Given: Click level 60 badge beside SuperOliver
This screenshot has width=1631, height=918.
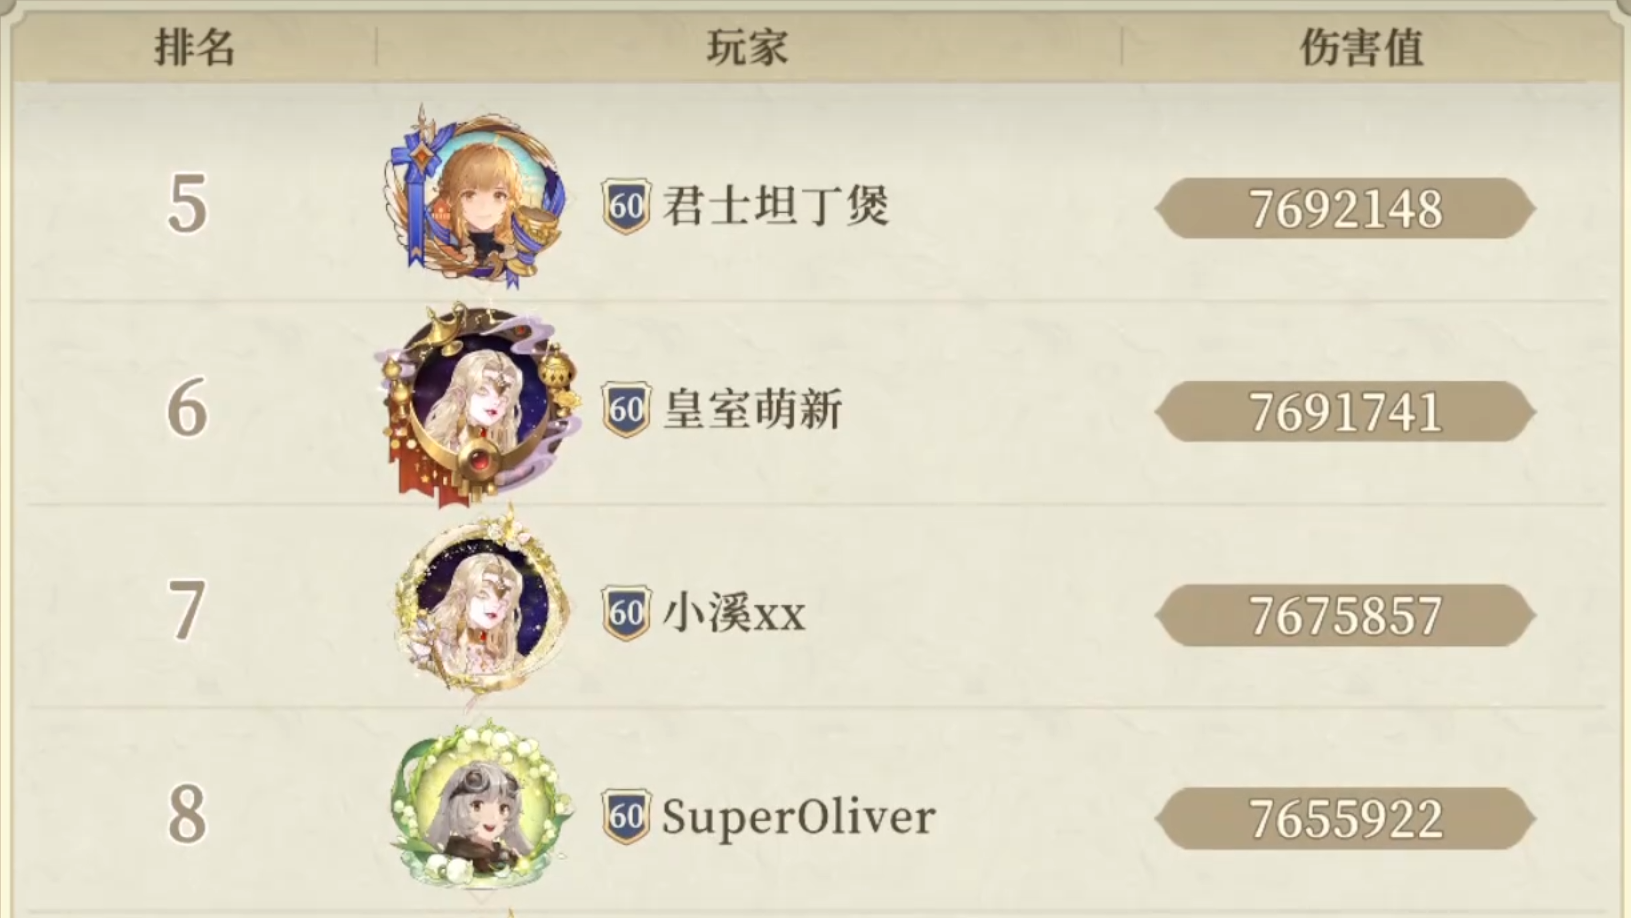Looking at the screenshot, I should [627, 816].
